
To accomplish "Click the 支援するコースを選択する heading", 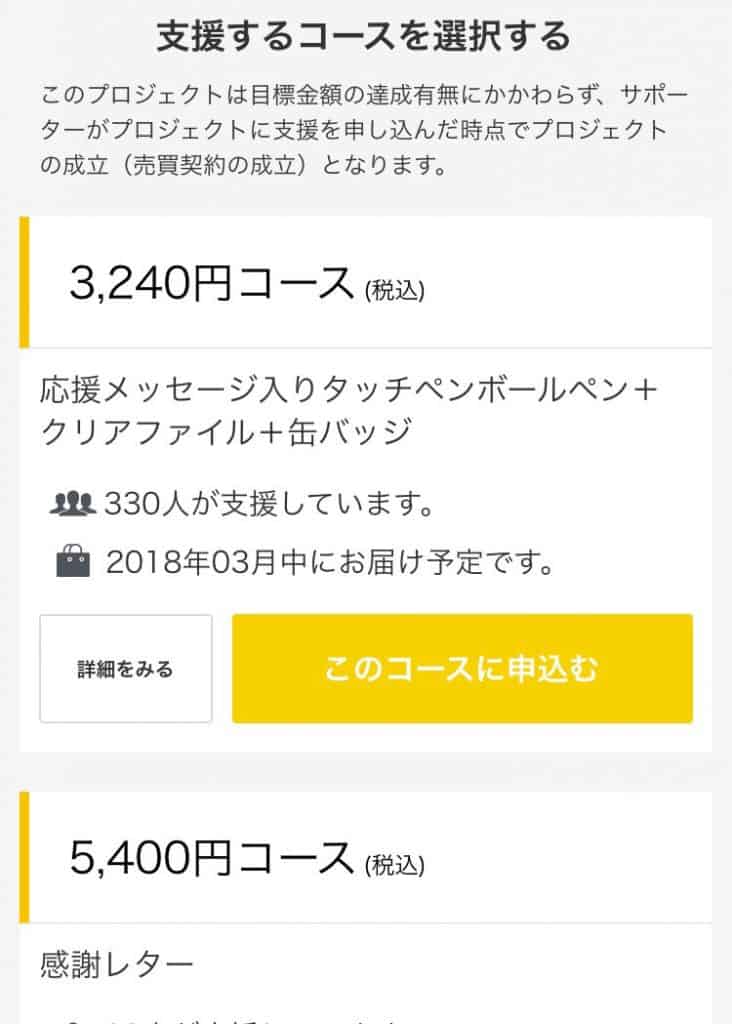I will pyautogui.click(x=364, y=36).
